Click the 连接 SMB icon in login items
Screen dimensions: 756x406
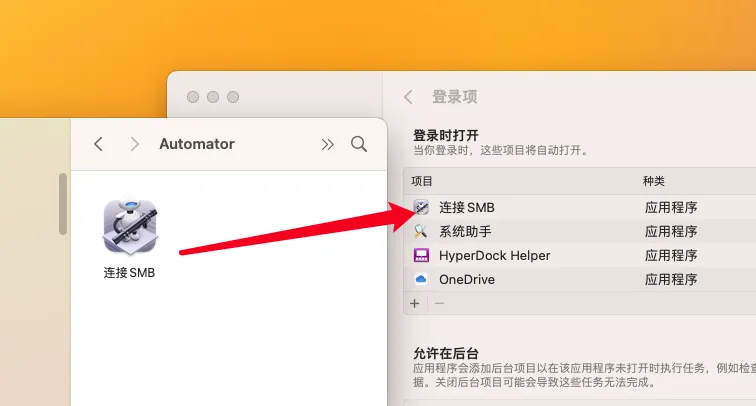point(421,207)
